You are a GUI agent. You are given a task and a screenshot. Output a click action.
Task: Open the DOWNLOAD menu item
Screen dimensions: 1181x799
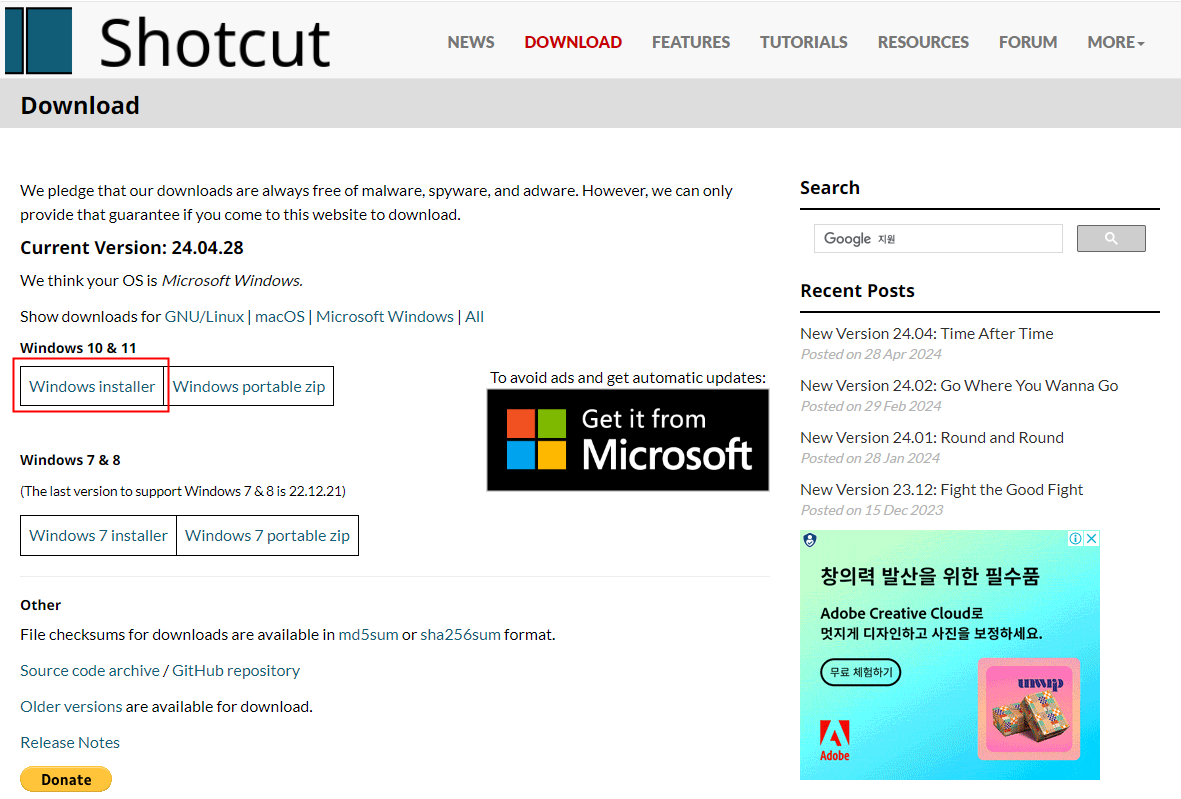click(573, 42)
